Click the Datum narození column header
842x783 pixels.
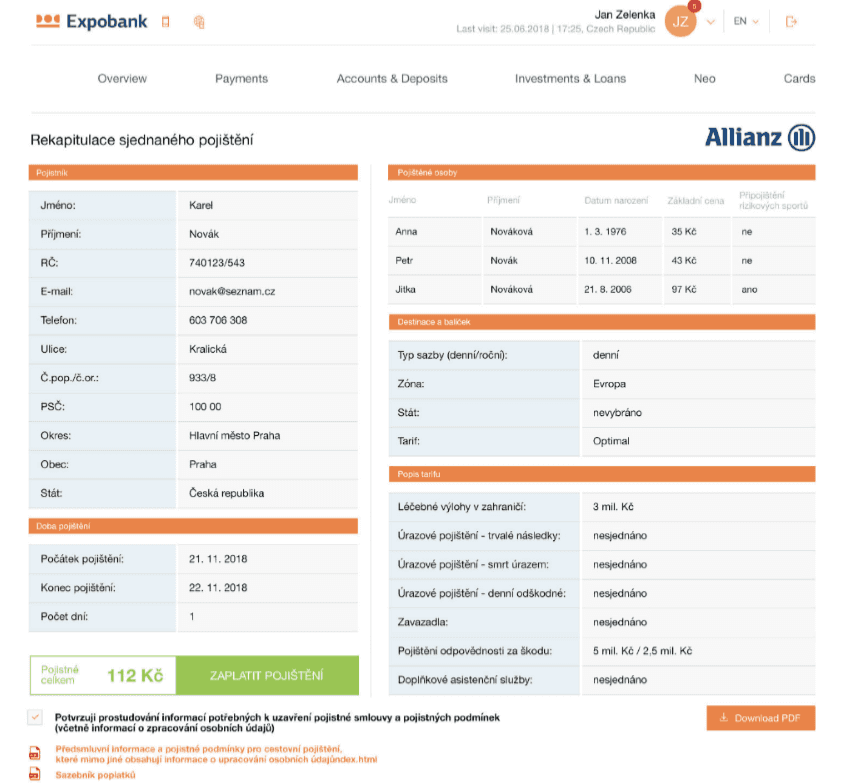[x=616, y=200]
